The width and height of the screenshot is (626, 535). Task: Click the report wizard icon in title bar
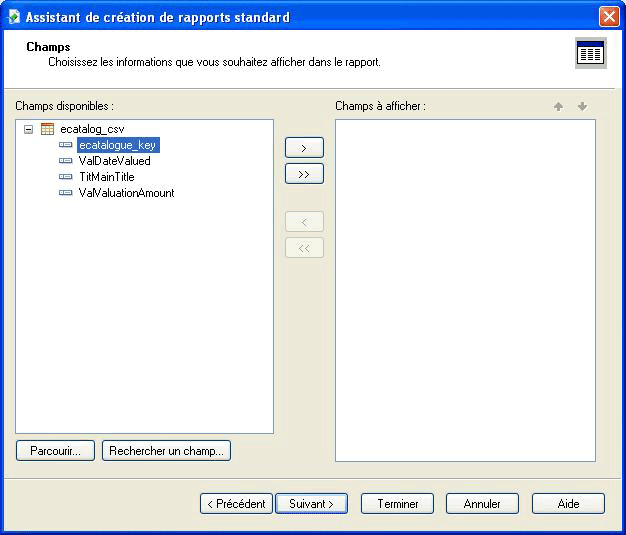[13, 17]
